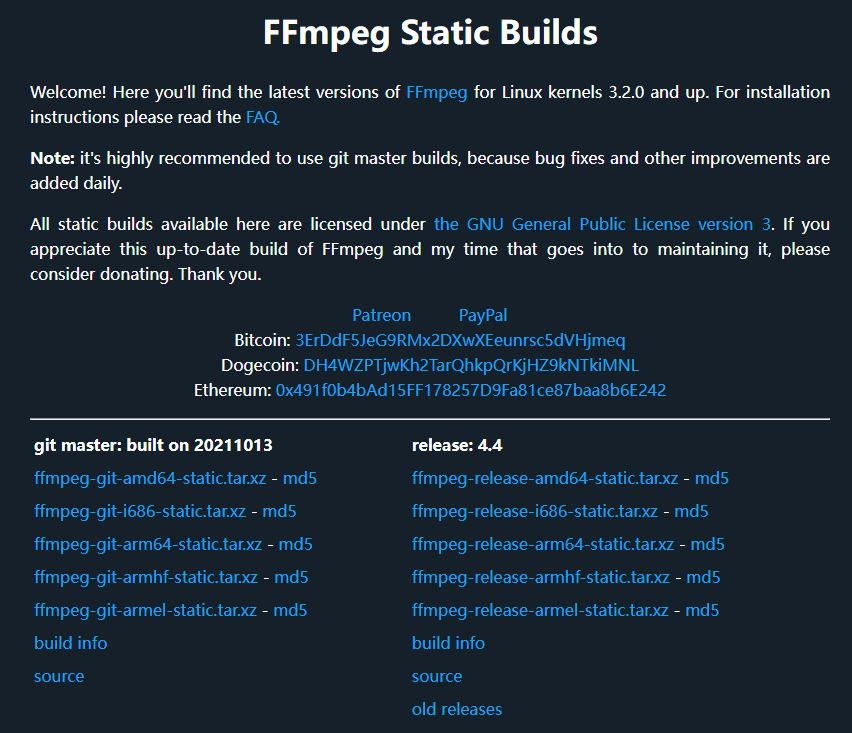Download ffmpeg-release-amd64-static.tar.xz
852x733 pixels.
tap(545, 478)
